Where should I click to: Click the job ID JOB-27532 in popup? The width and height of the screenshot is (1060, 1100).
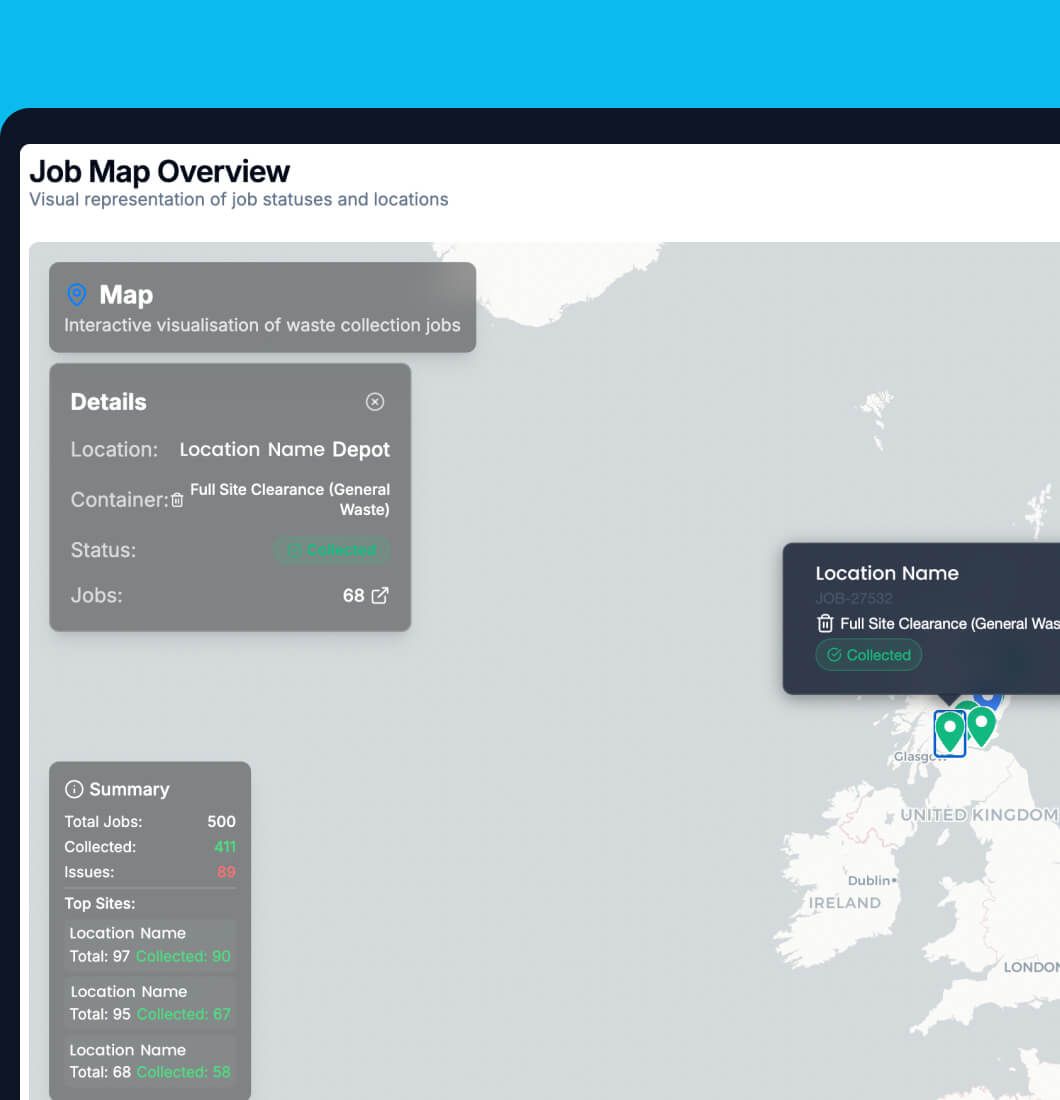pyautogui.click(x=854, y=598)
